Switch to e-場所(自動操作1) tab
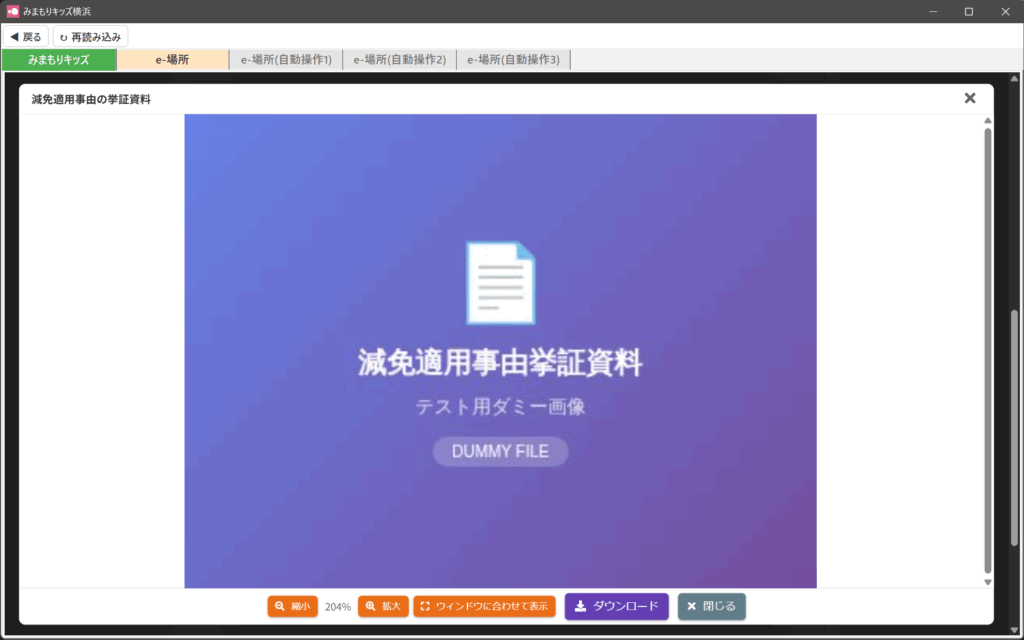1024x640 pixels. [286, 60]
